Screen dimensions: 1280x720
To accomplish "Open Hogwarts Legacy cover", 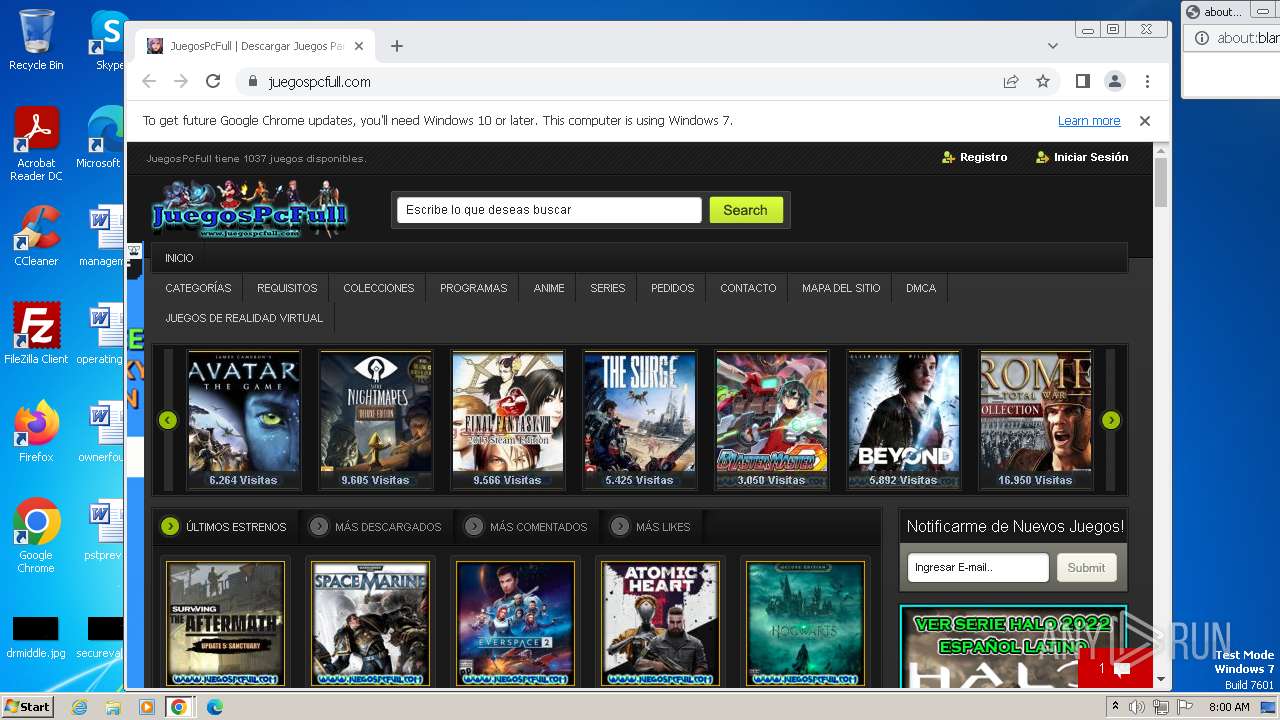I will tap(806, 624).
